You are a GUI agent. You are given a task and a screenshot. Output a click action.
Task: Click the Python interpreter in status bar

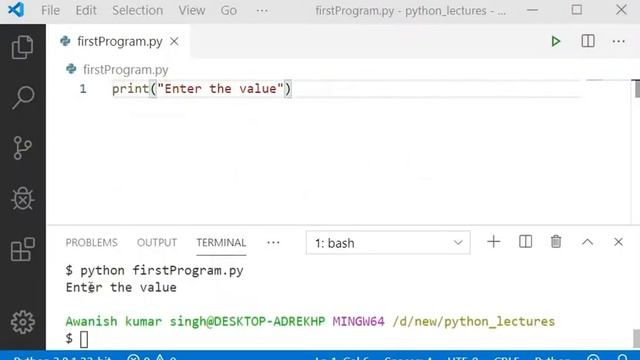62,358
